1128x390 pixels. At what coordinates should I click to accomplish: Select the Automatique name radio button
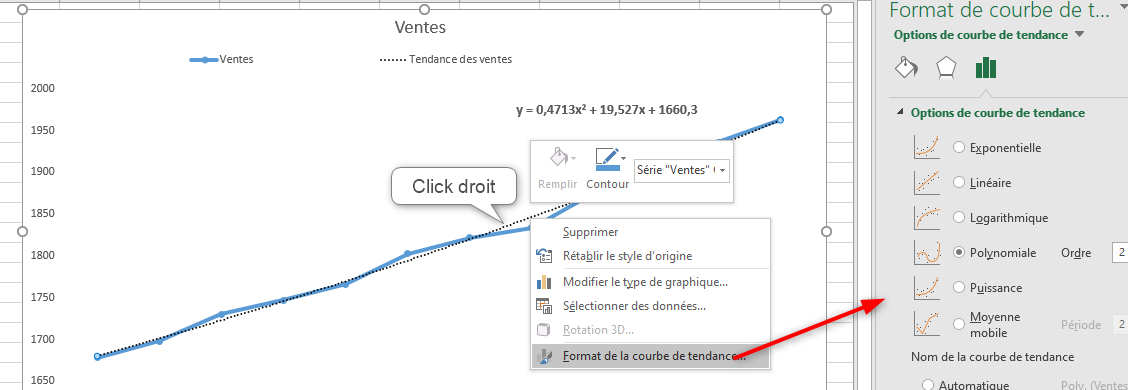[x=927, y=386]
